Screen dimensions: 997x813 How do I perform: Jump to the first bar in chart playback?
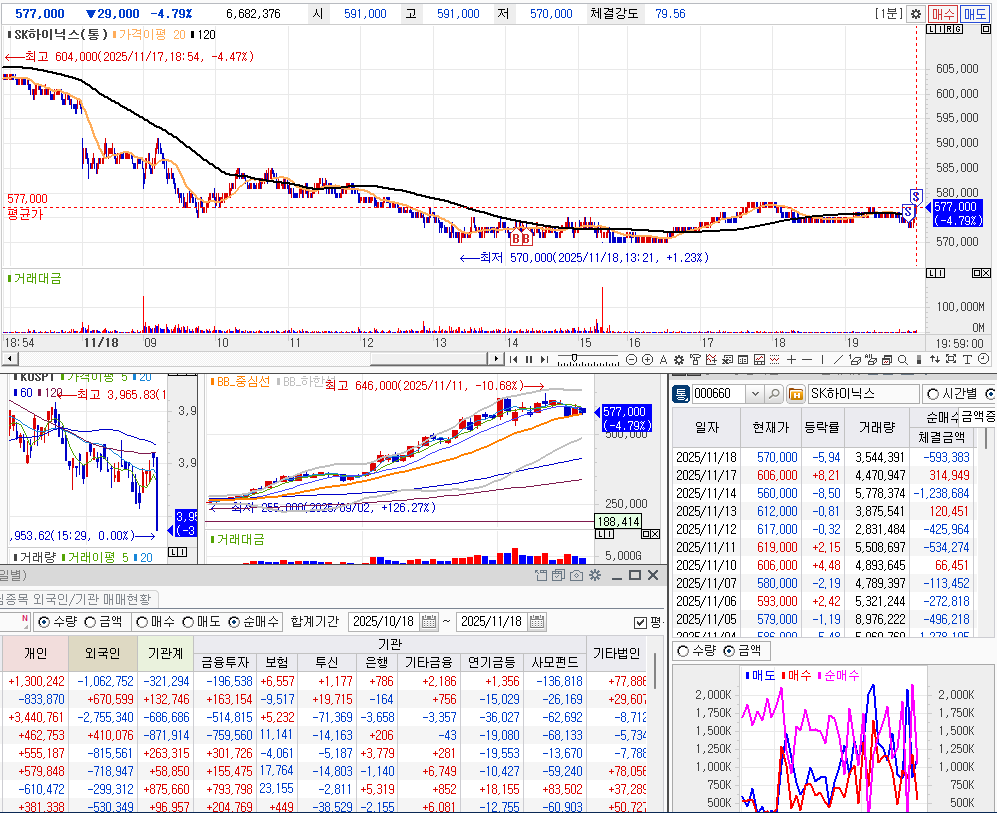514,359
